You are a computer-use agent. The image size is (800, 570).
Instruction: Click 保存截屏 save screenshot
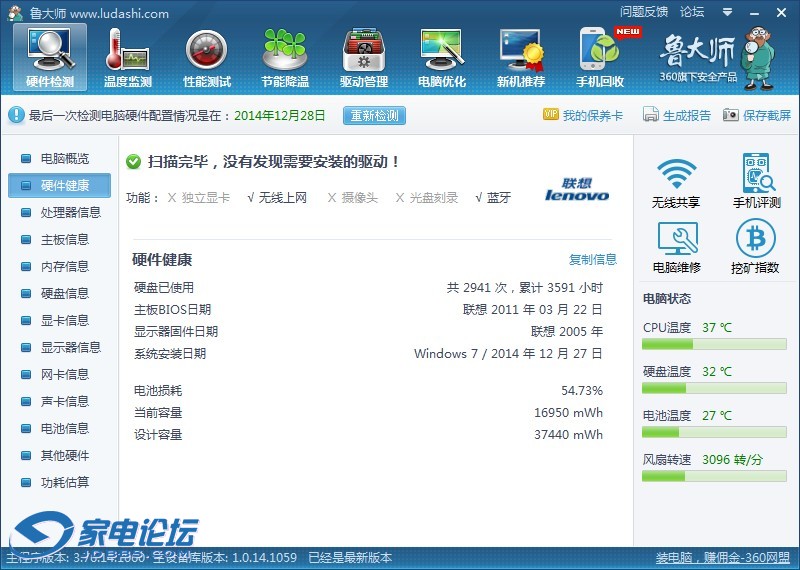click(757, 115)
